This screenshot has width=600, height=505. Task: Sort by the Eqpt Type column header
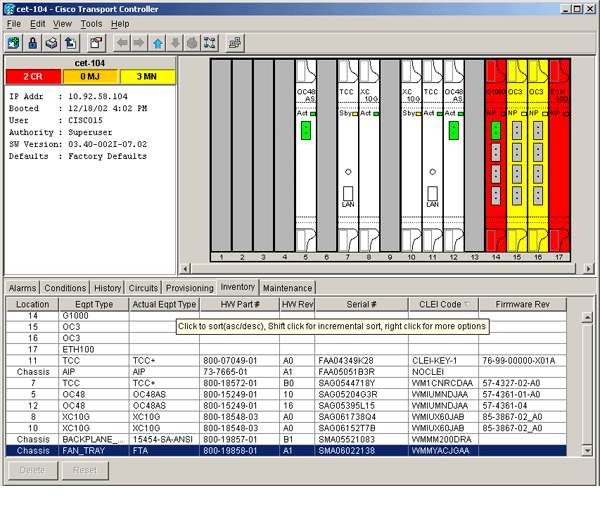click(x=94, y=305)
